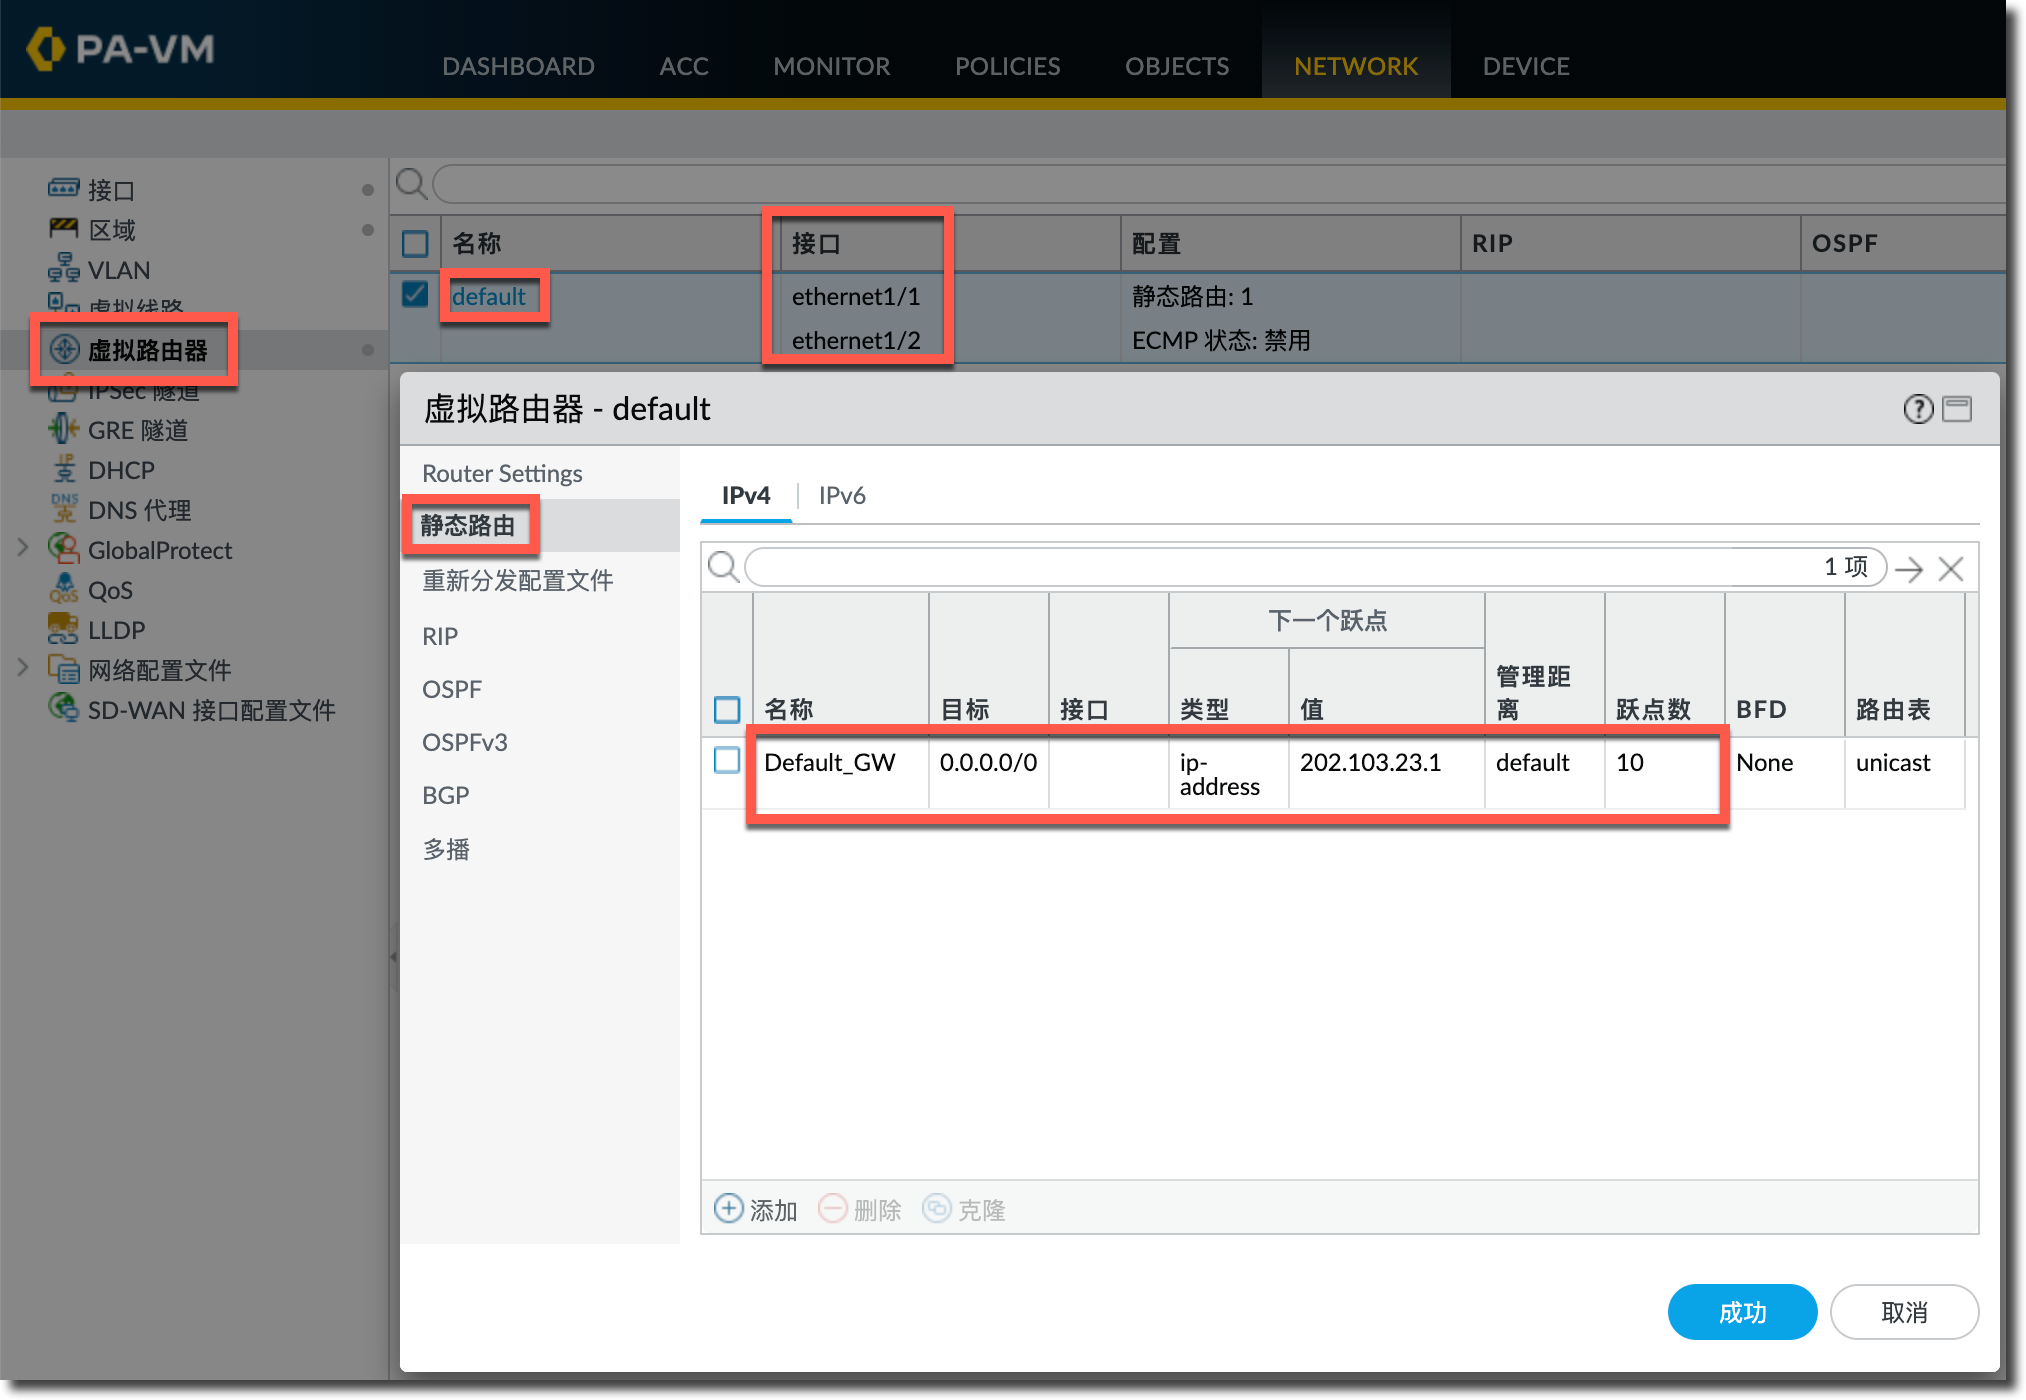Click the blue 成功 confirm button
Viewport: 2026px width, 1400px height.
click(x=1741, y=1312)
